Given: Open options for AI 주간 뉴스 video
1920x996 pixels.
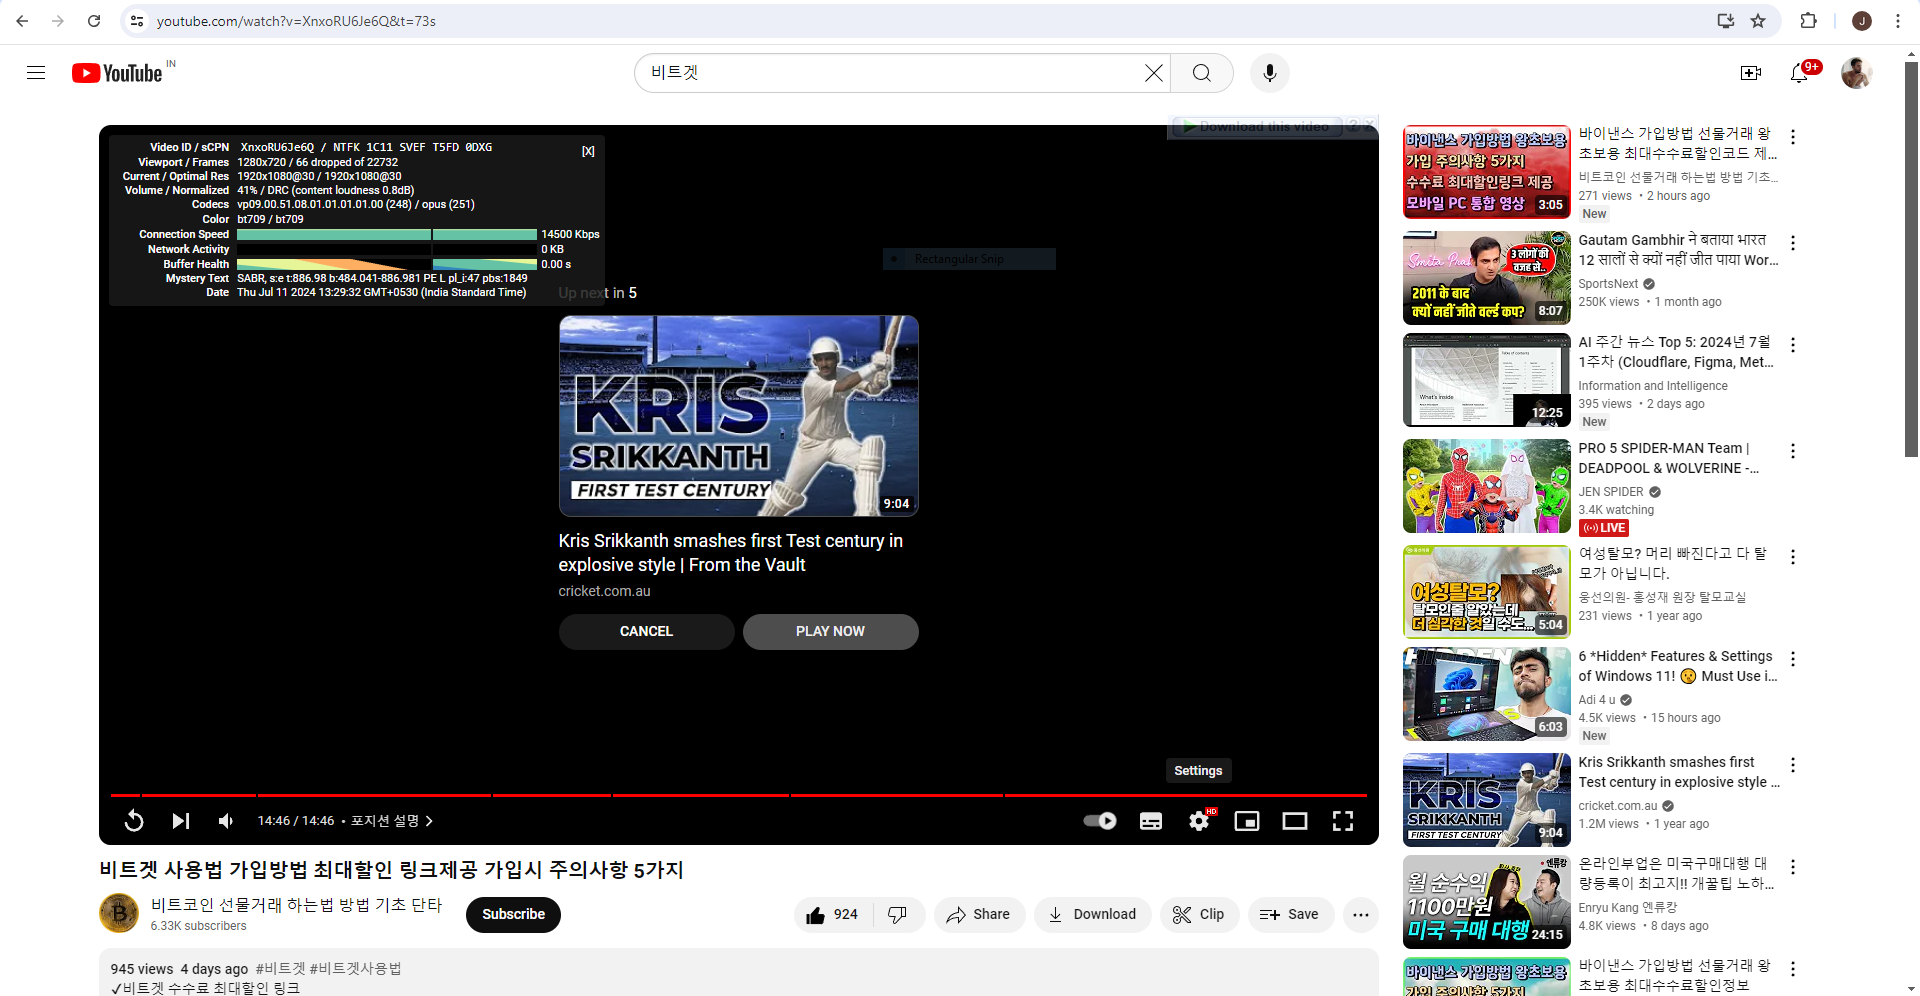Looking at the screenshot, I should coord(1793,345).
